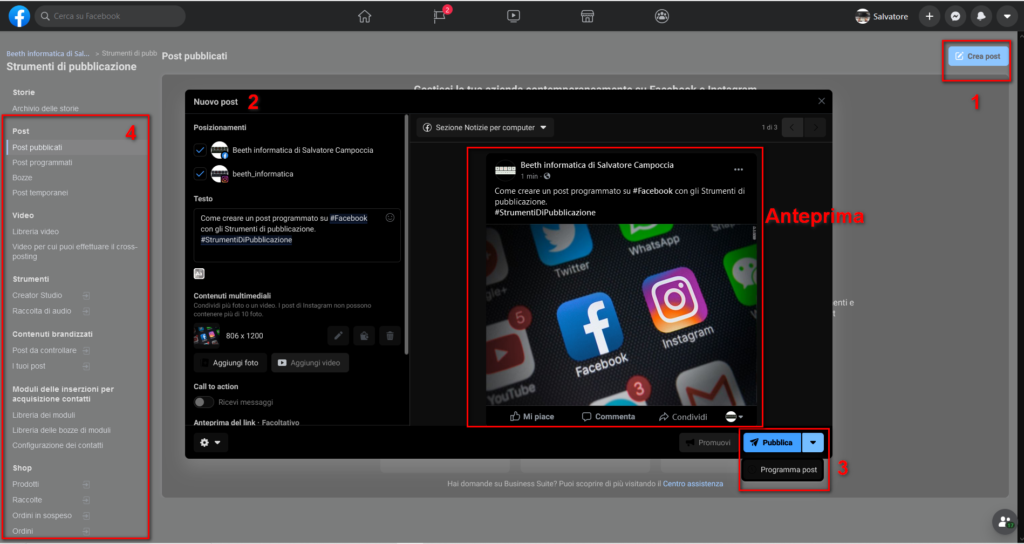Open the arrow dropdown next to Pubblica
The height and width of the screenshot is (544, 1024).
pyautogui.click(x=813, y=443)
